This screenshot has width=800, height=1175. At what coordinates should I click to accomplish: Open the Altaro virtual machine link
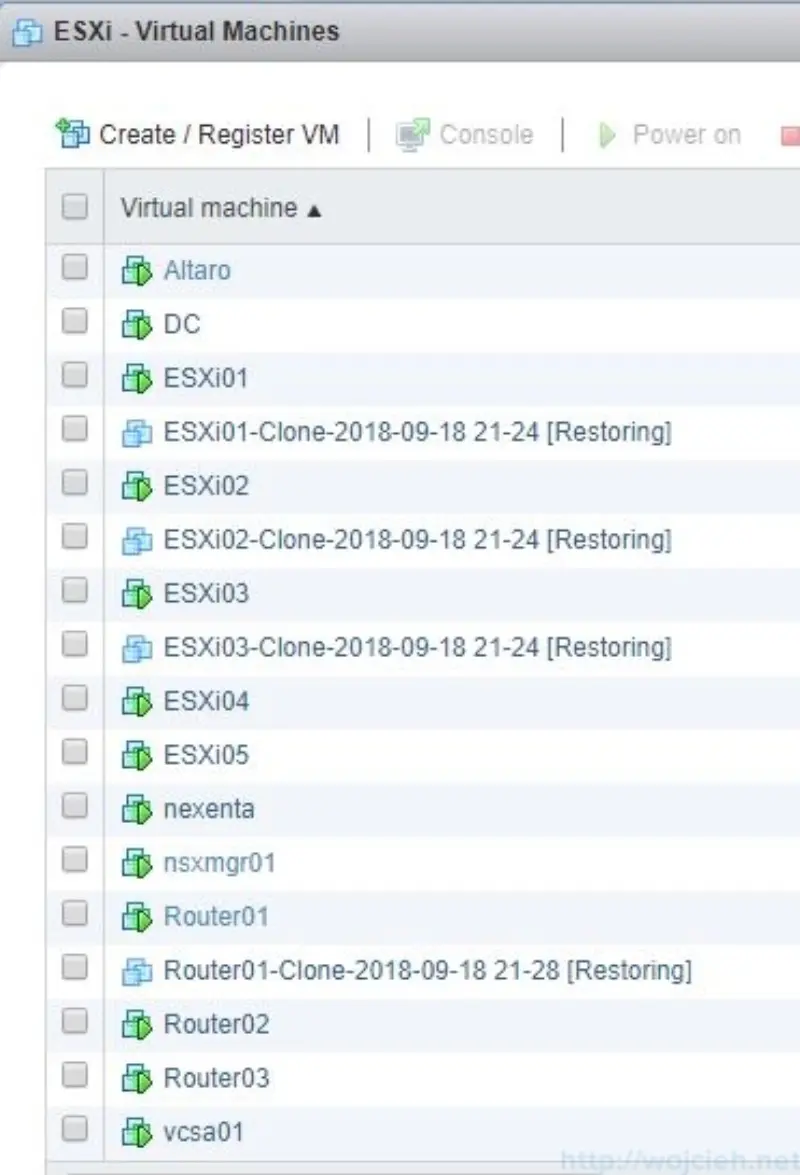coord(196,269)
